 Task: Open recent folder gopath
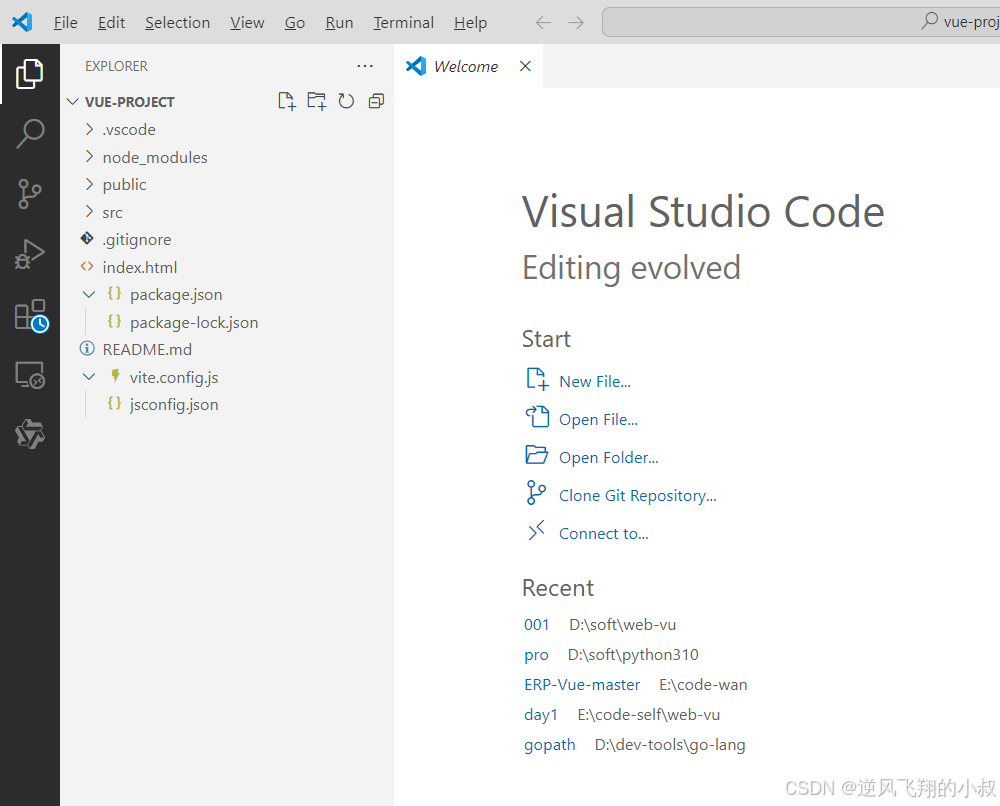coord(550,745)
